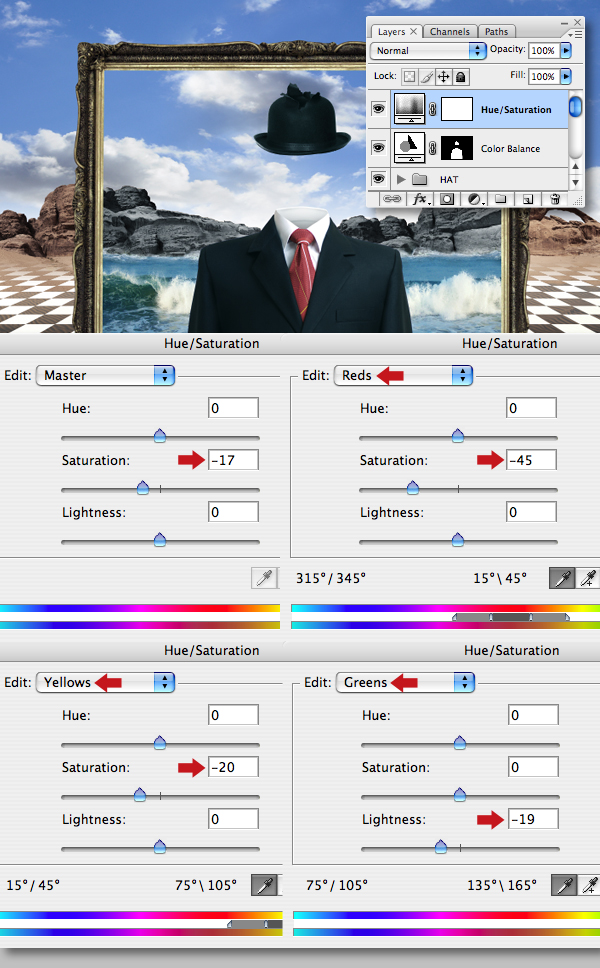Viewport: 600px width, 968px height.
Task: Select add-to-sample eyedropper in Reds dialog
Action: tap(588, 578)
